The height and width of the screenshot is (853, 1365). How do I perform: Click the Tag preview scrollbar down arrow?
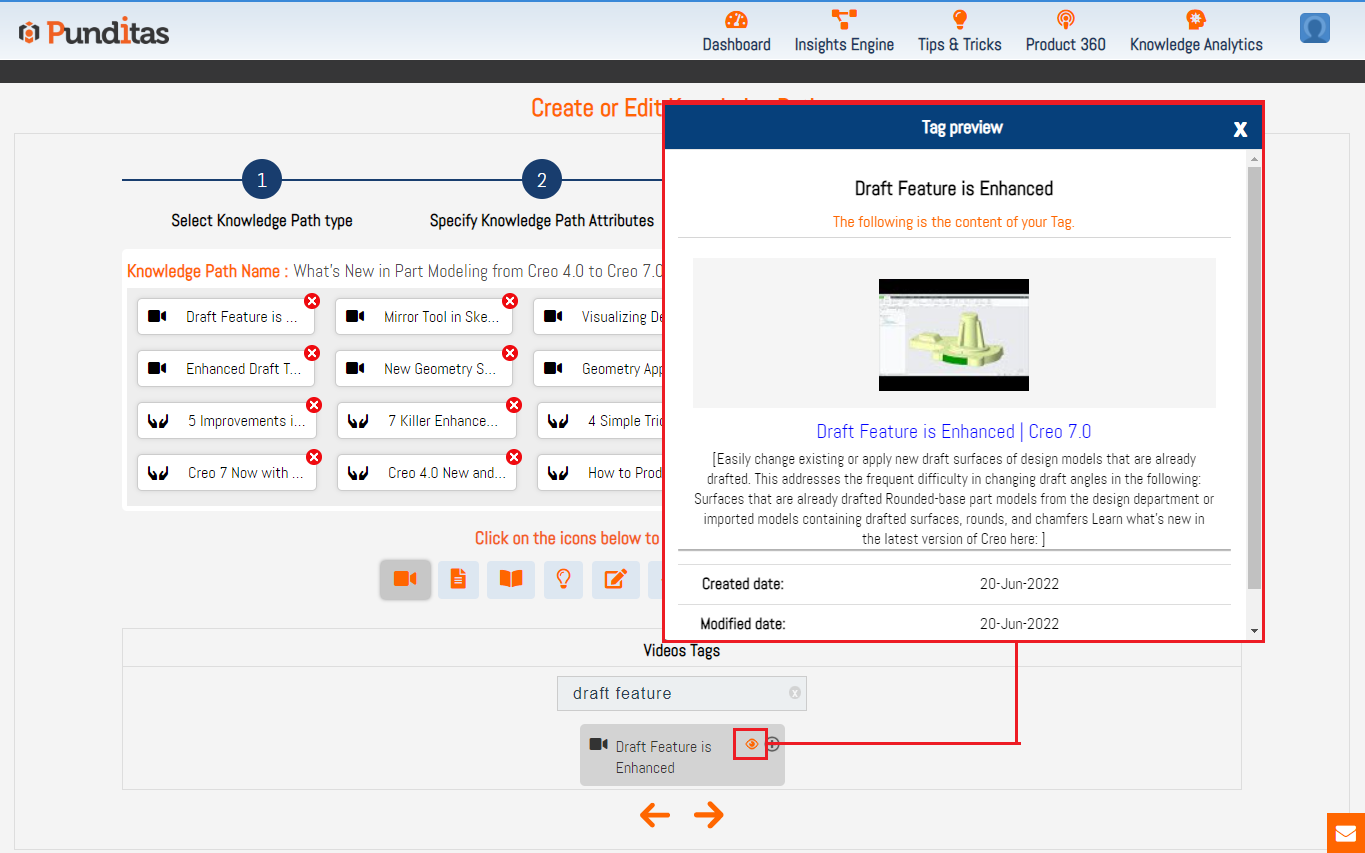(1255, 631)
